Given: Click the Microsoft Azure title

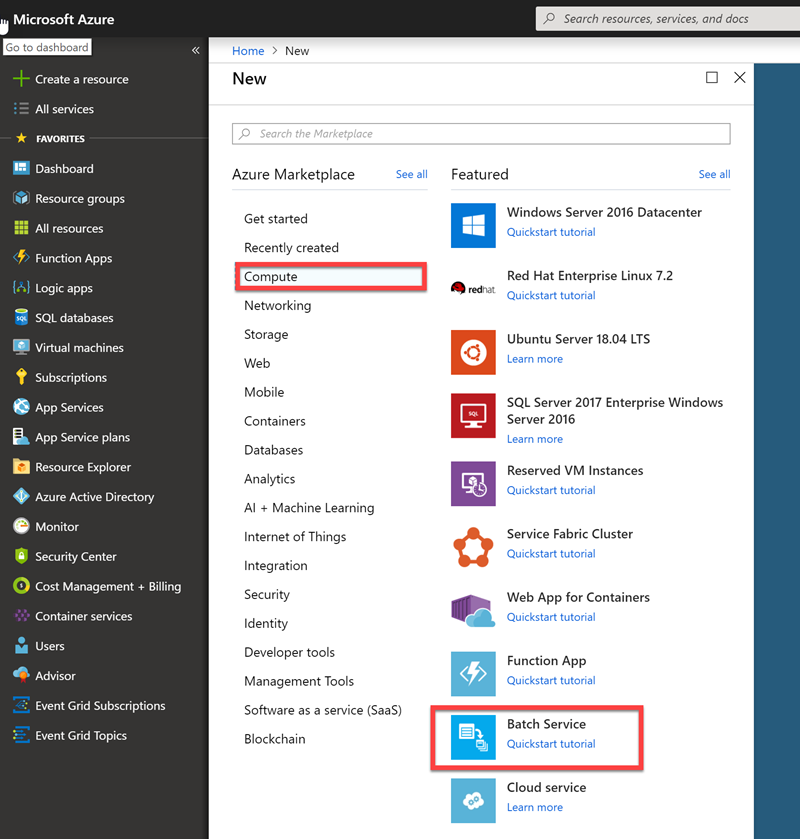Looking at the screenshot, I should (64, 19).
